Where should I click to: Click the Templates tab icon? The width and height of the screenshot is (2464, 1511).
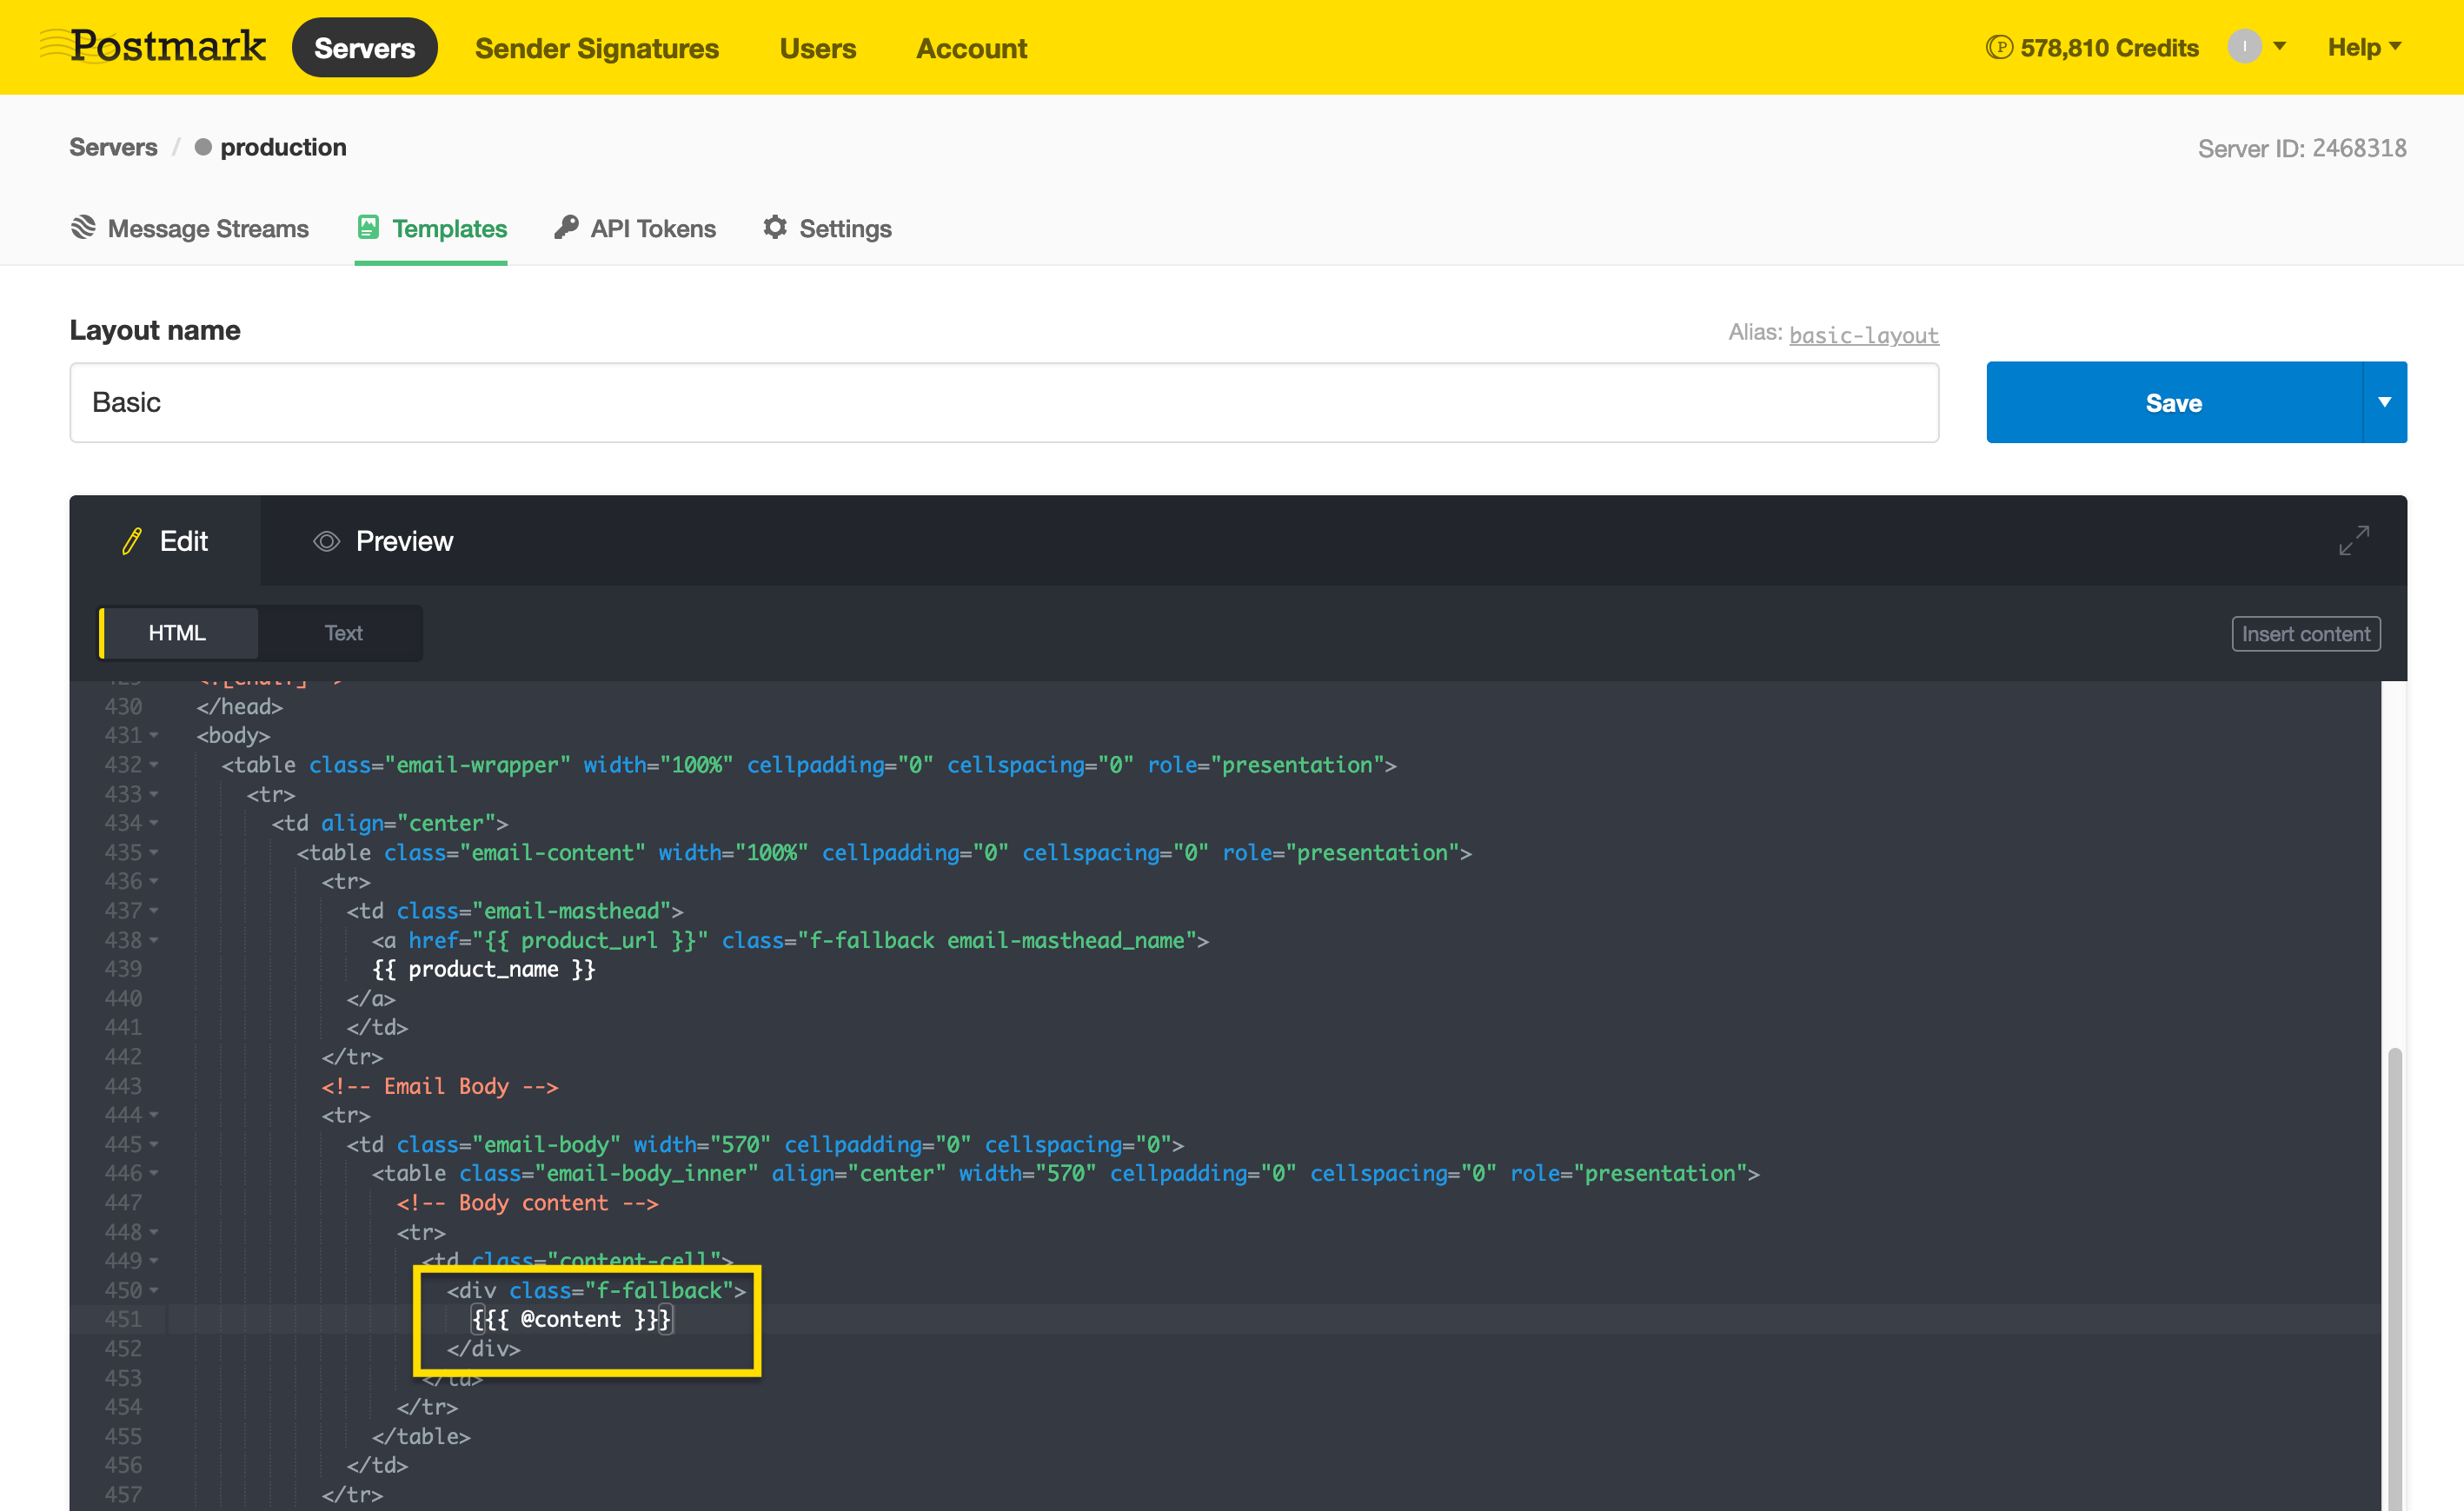(368, 227)
